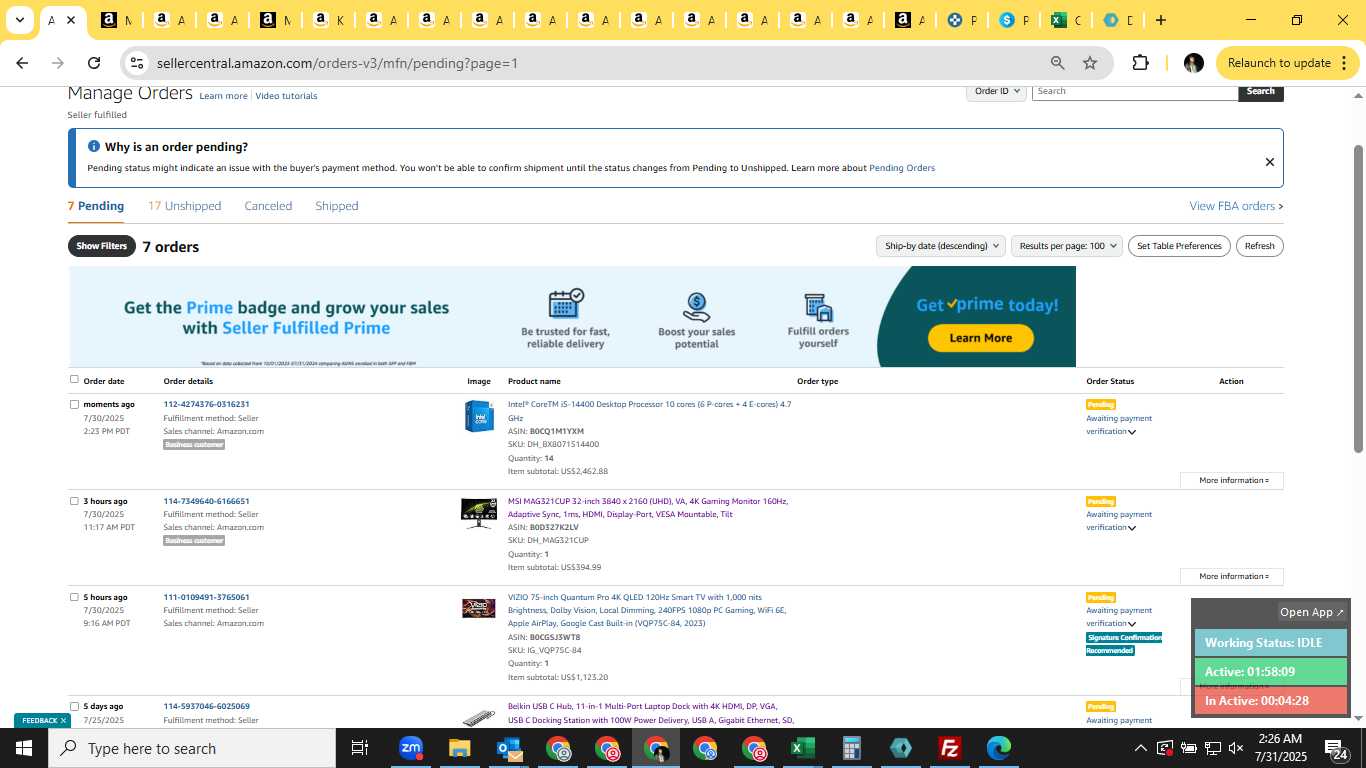Bookmark this page with the star icon

[x=1090, y=63]
